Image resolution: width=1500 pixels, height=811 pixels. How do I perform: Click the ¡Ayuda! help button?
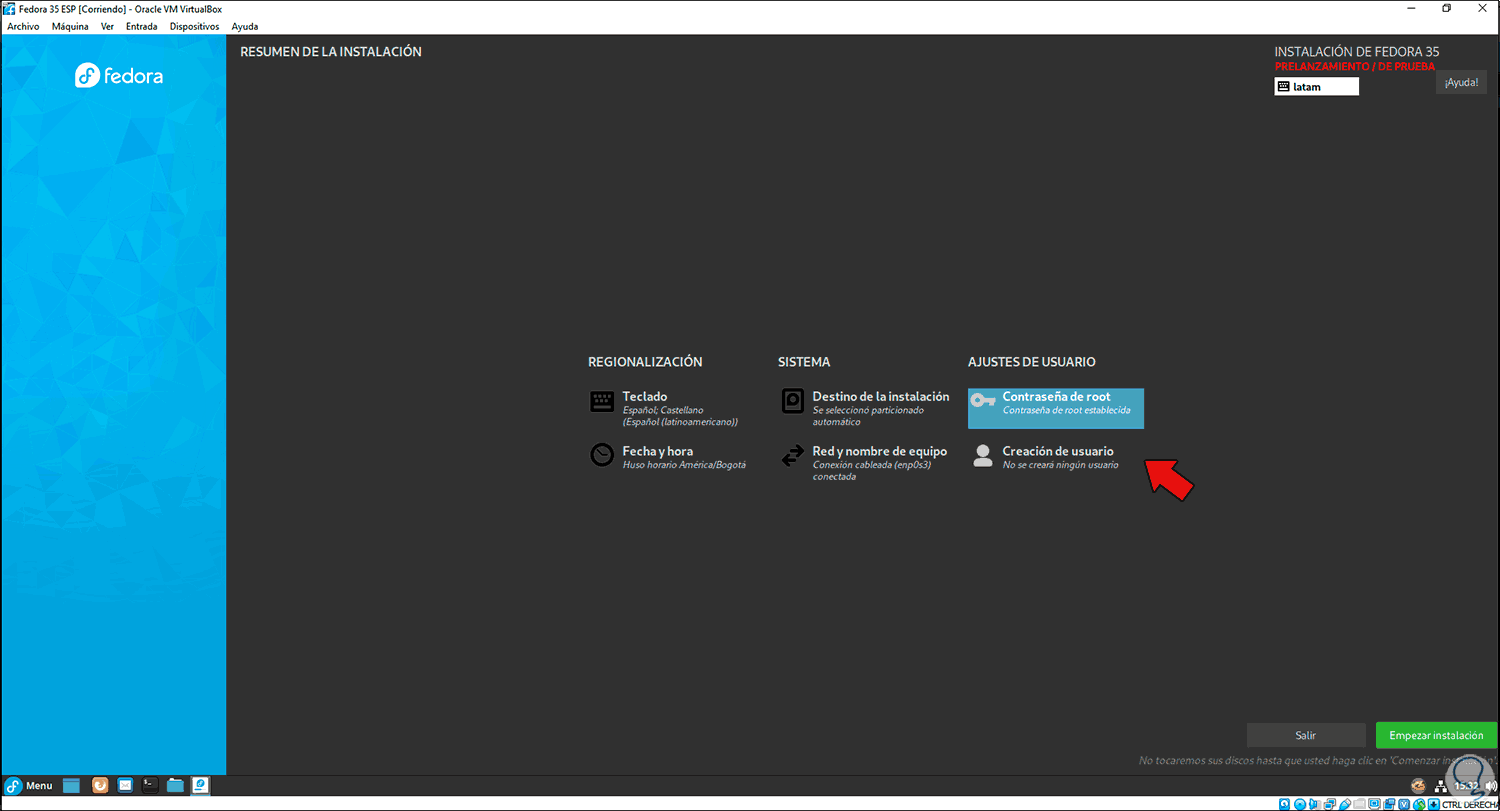[x=1461, y=83]
